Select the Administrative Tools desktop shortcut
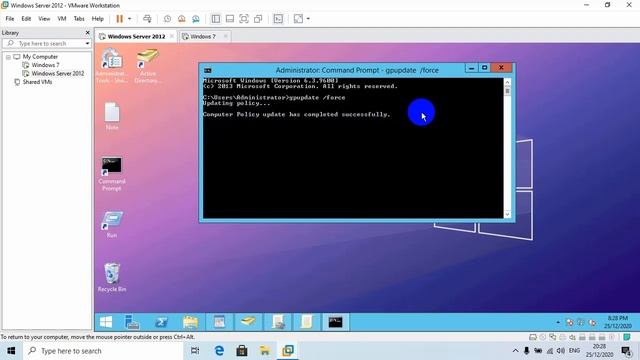This screenshot has height=360, width=640. [112, 65]
